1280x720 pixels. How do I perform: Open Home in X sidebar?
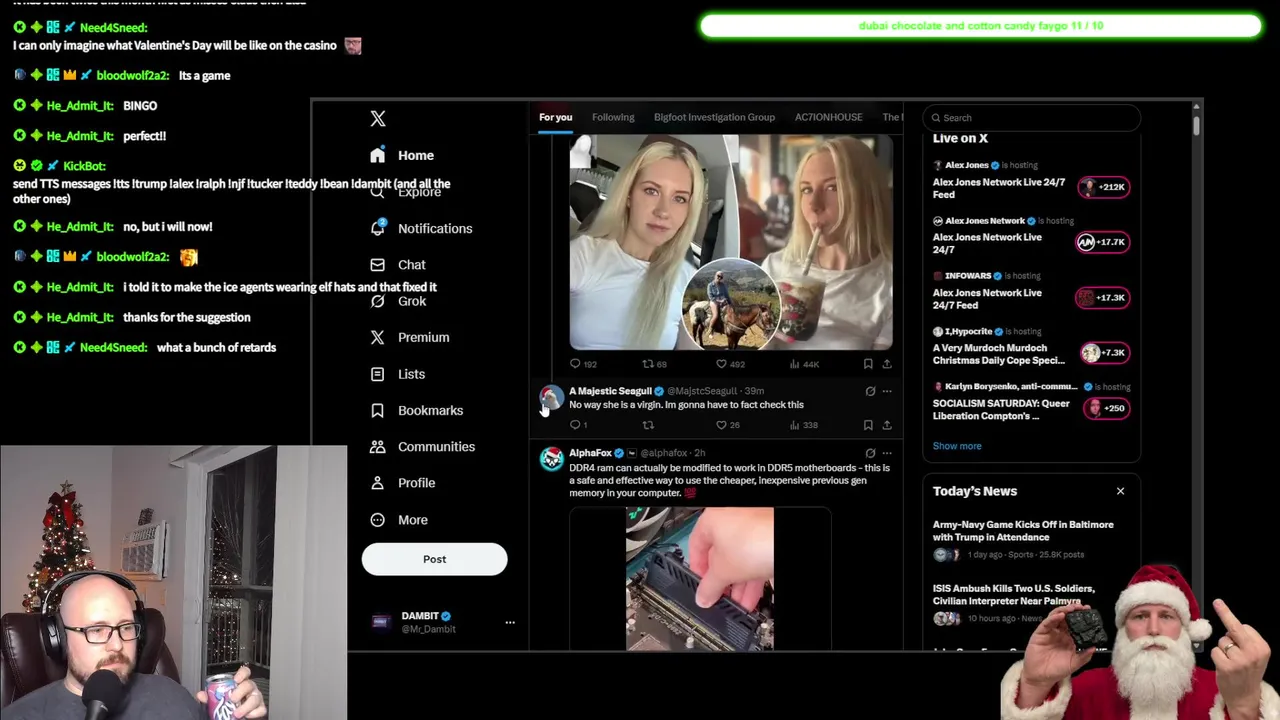[402, 155]
